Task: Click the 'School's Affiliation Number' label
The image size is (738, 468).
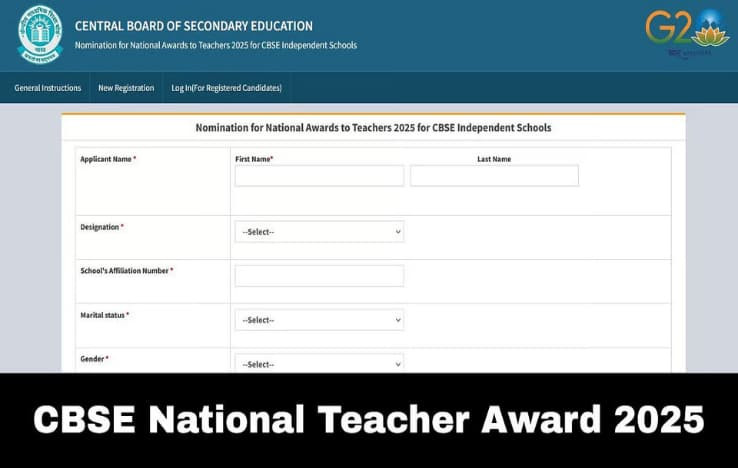Action: tap(127, 271)
